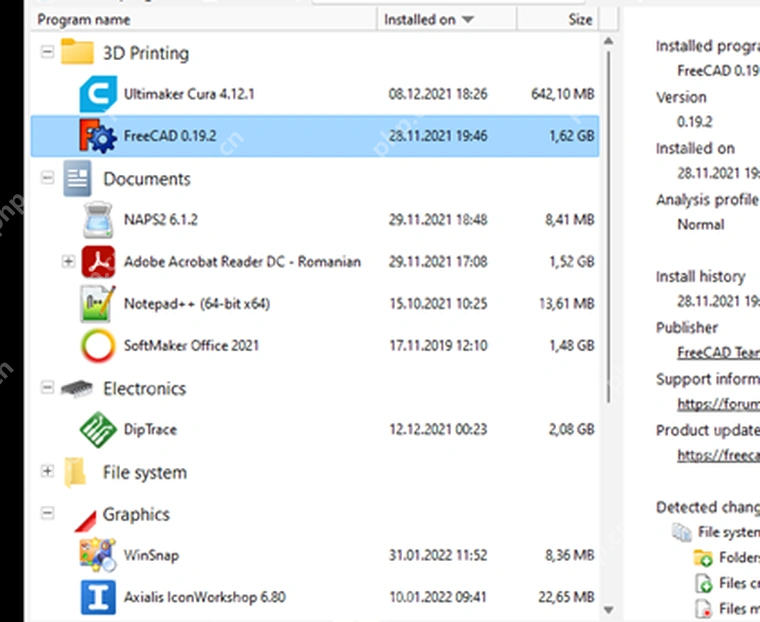Click the DipTrace green icon
The width and height of the screenshot is (760, 622).
pos(98,430)
